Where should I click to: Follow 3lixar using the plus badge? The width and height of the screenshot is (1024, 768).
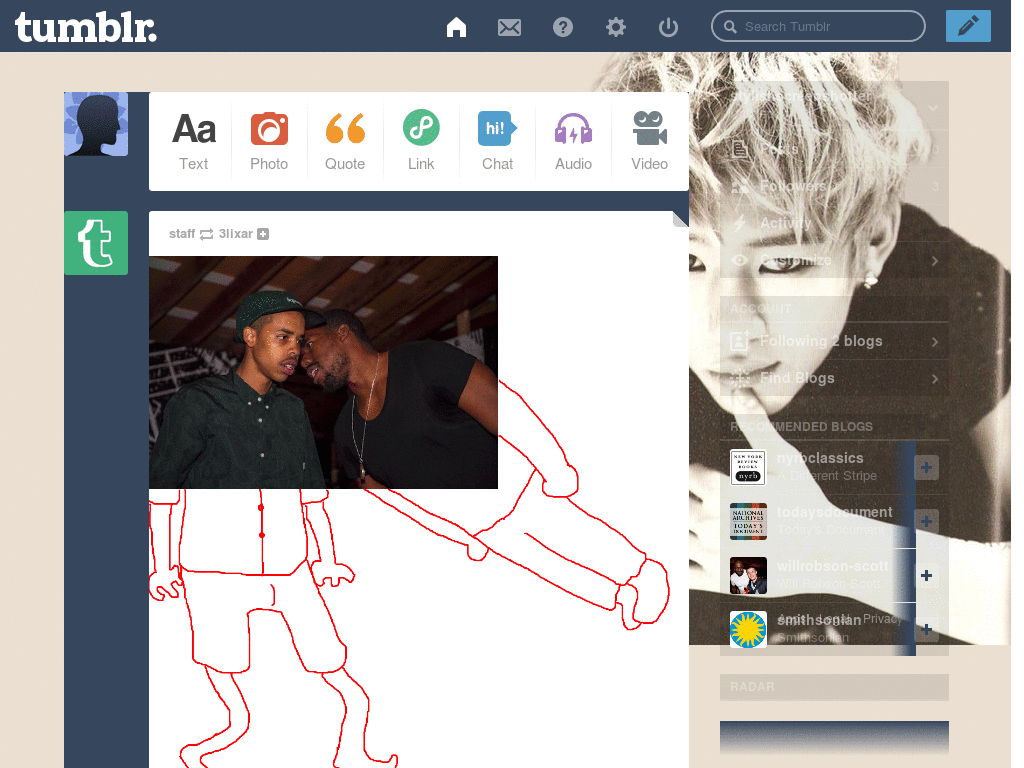(263, 234)
